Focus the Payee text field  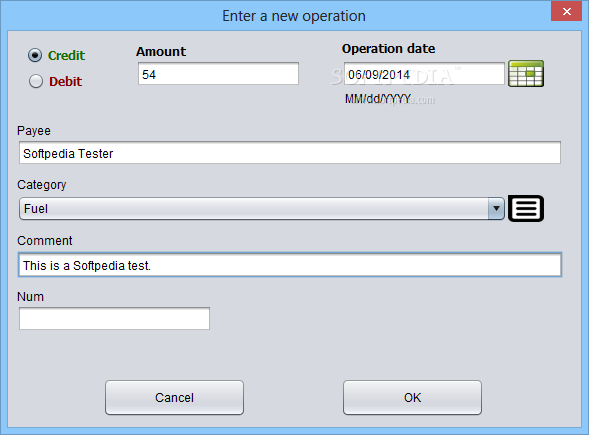(x=290, y=153)
